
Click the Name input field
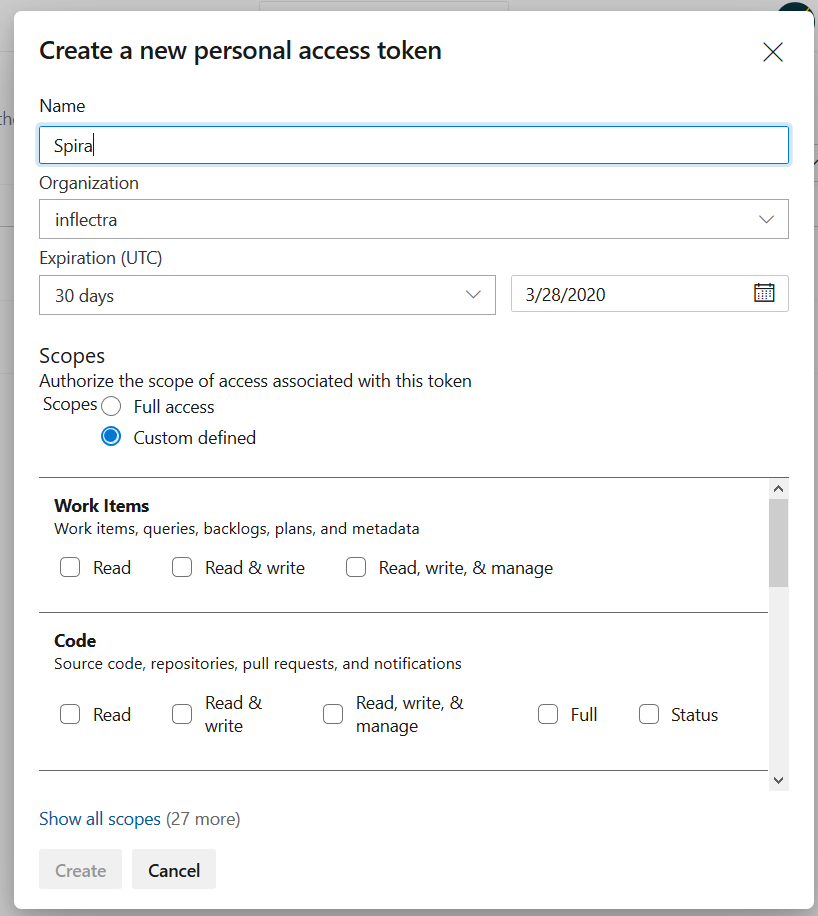[413, 145]
